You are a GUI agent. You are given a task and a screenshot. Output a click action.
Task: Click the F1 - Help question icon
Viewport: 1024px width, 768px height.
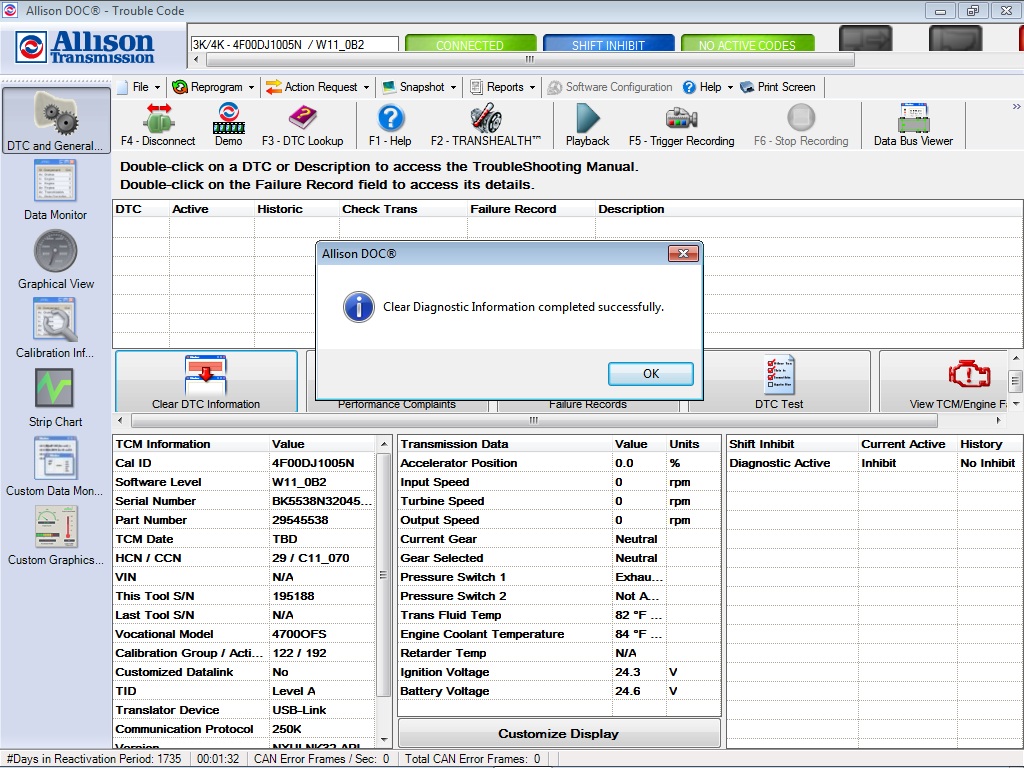coord(391,118)
